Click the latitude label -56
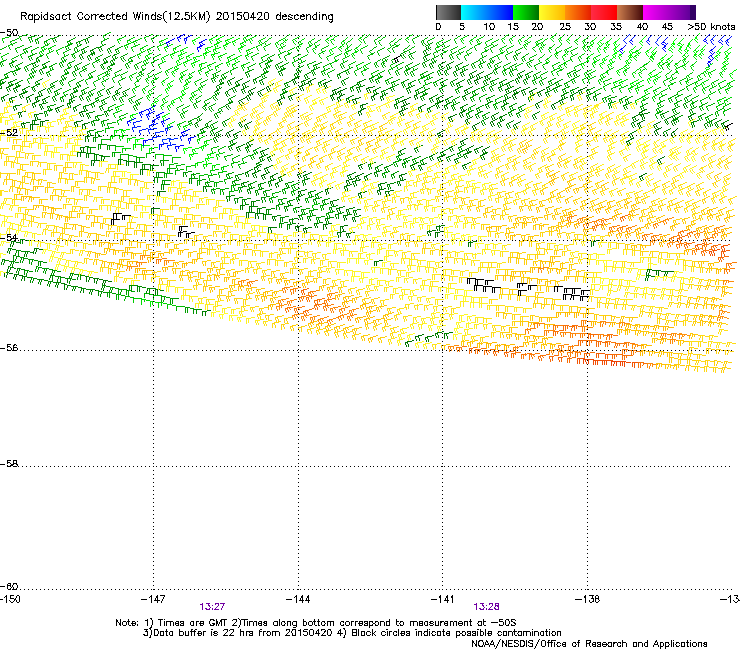This screenshot has width=740, height=650. pyautogui.click(x=9, y=348)
